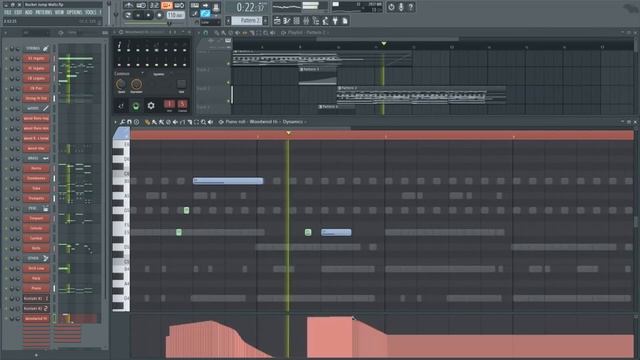Click the gear settings icon in plugin panel

[x=151, y=106]
